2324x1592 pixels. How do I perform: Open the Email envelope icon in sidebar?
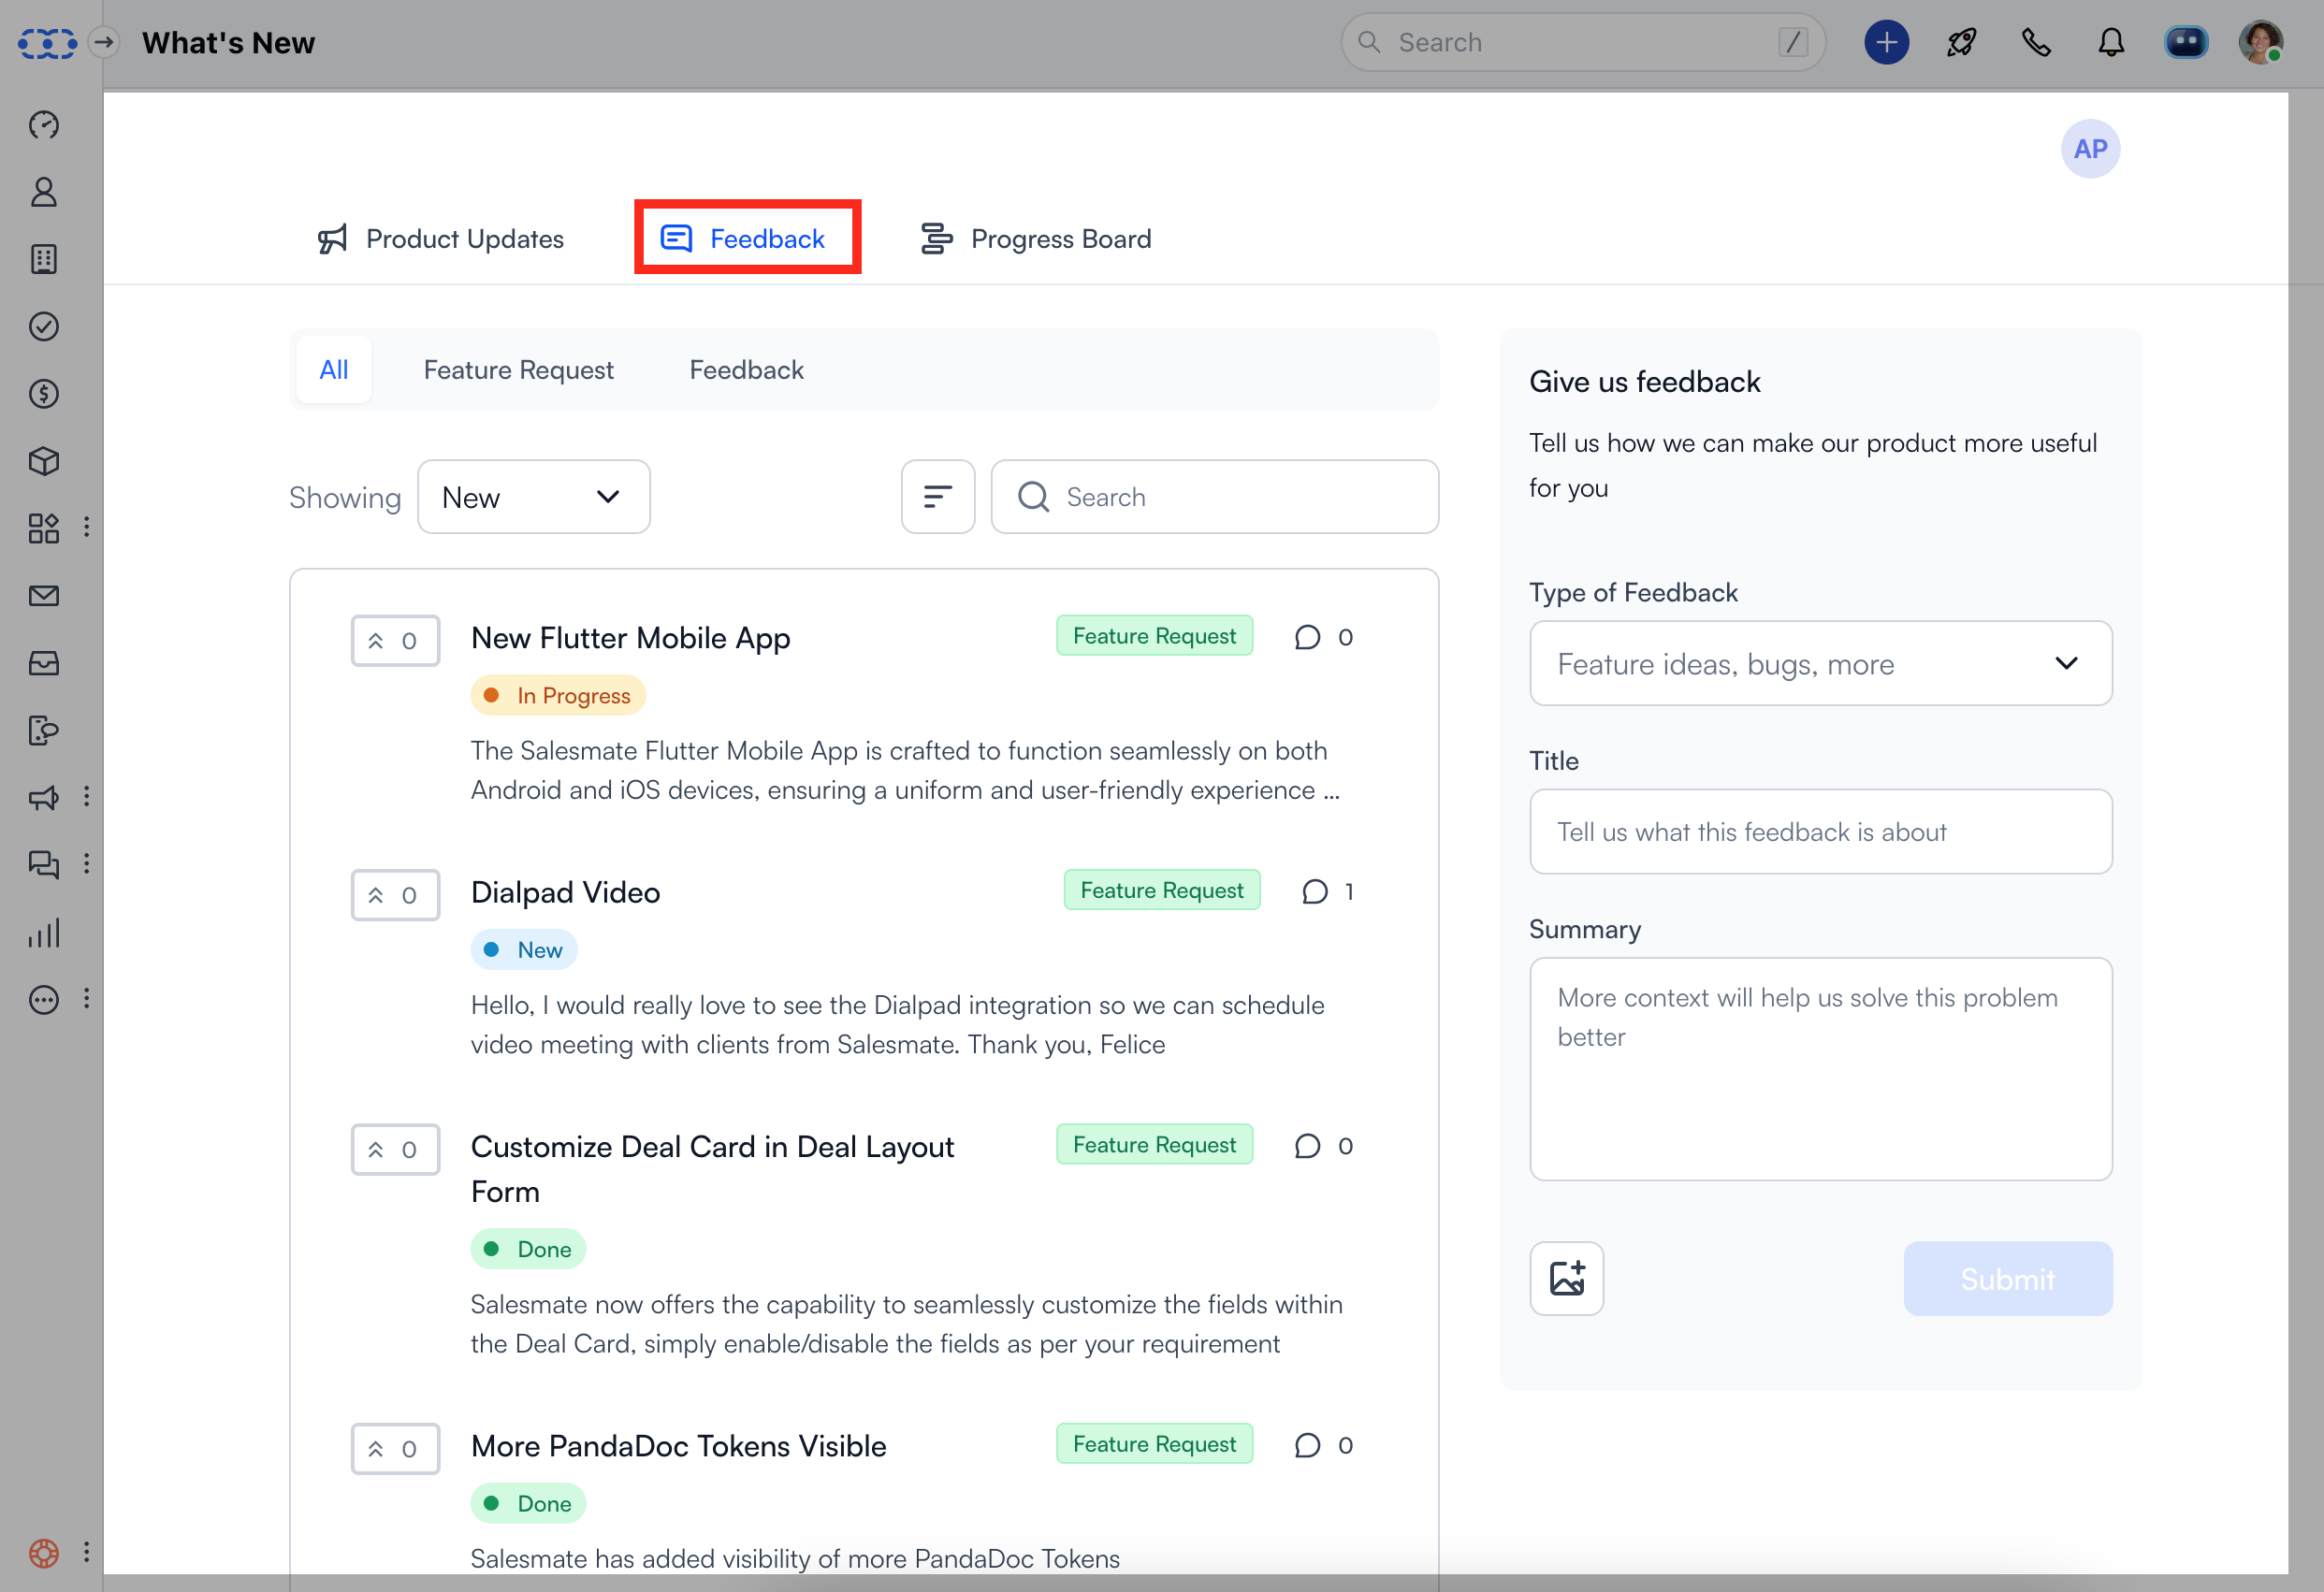tap(44, 596)
